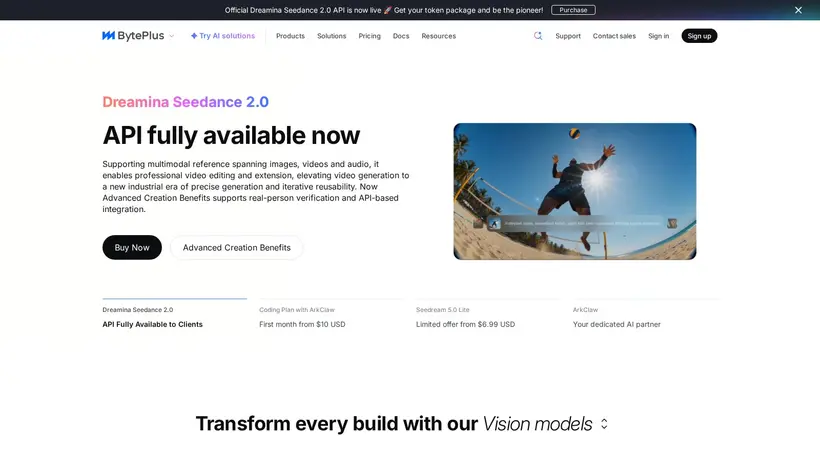Click 'First month from $10 USD' text
Image resolution: width=820 pixels, height=461 pixels.
coord(302,324)
